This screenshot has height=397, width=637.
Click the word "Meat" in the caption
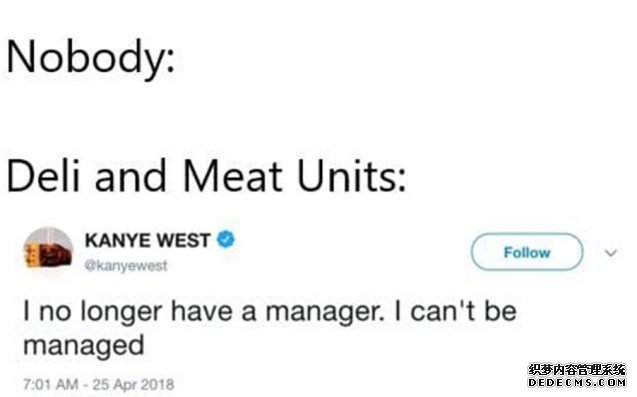tap(233, 175)
